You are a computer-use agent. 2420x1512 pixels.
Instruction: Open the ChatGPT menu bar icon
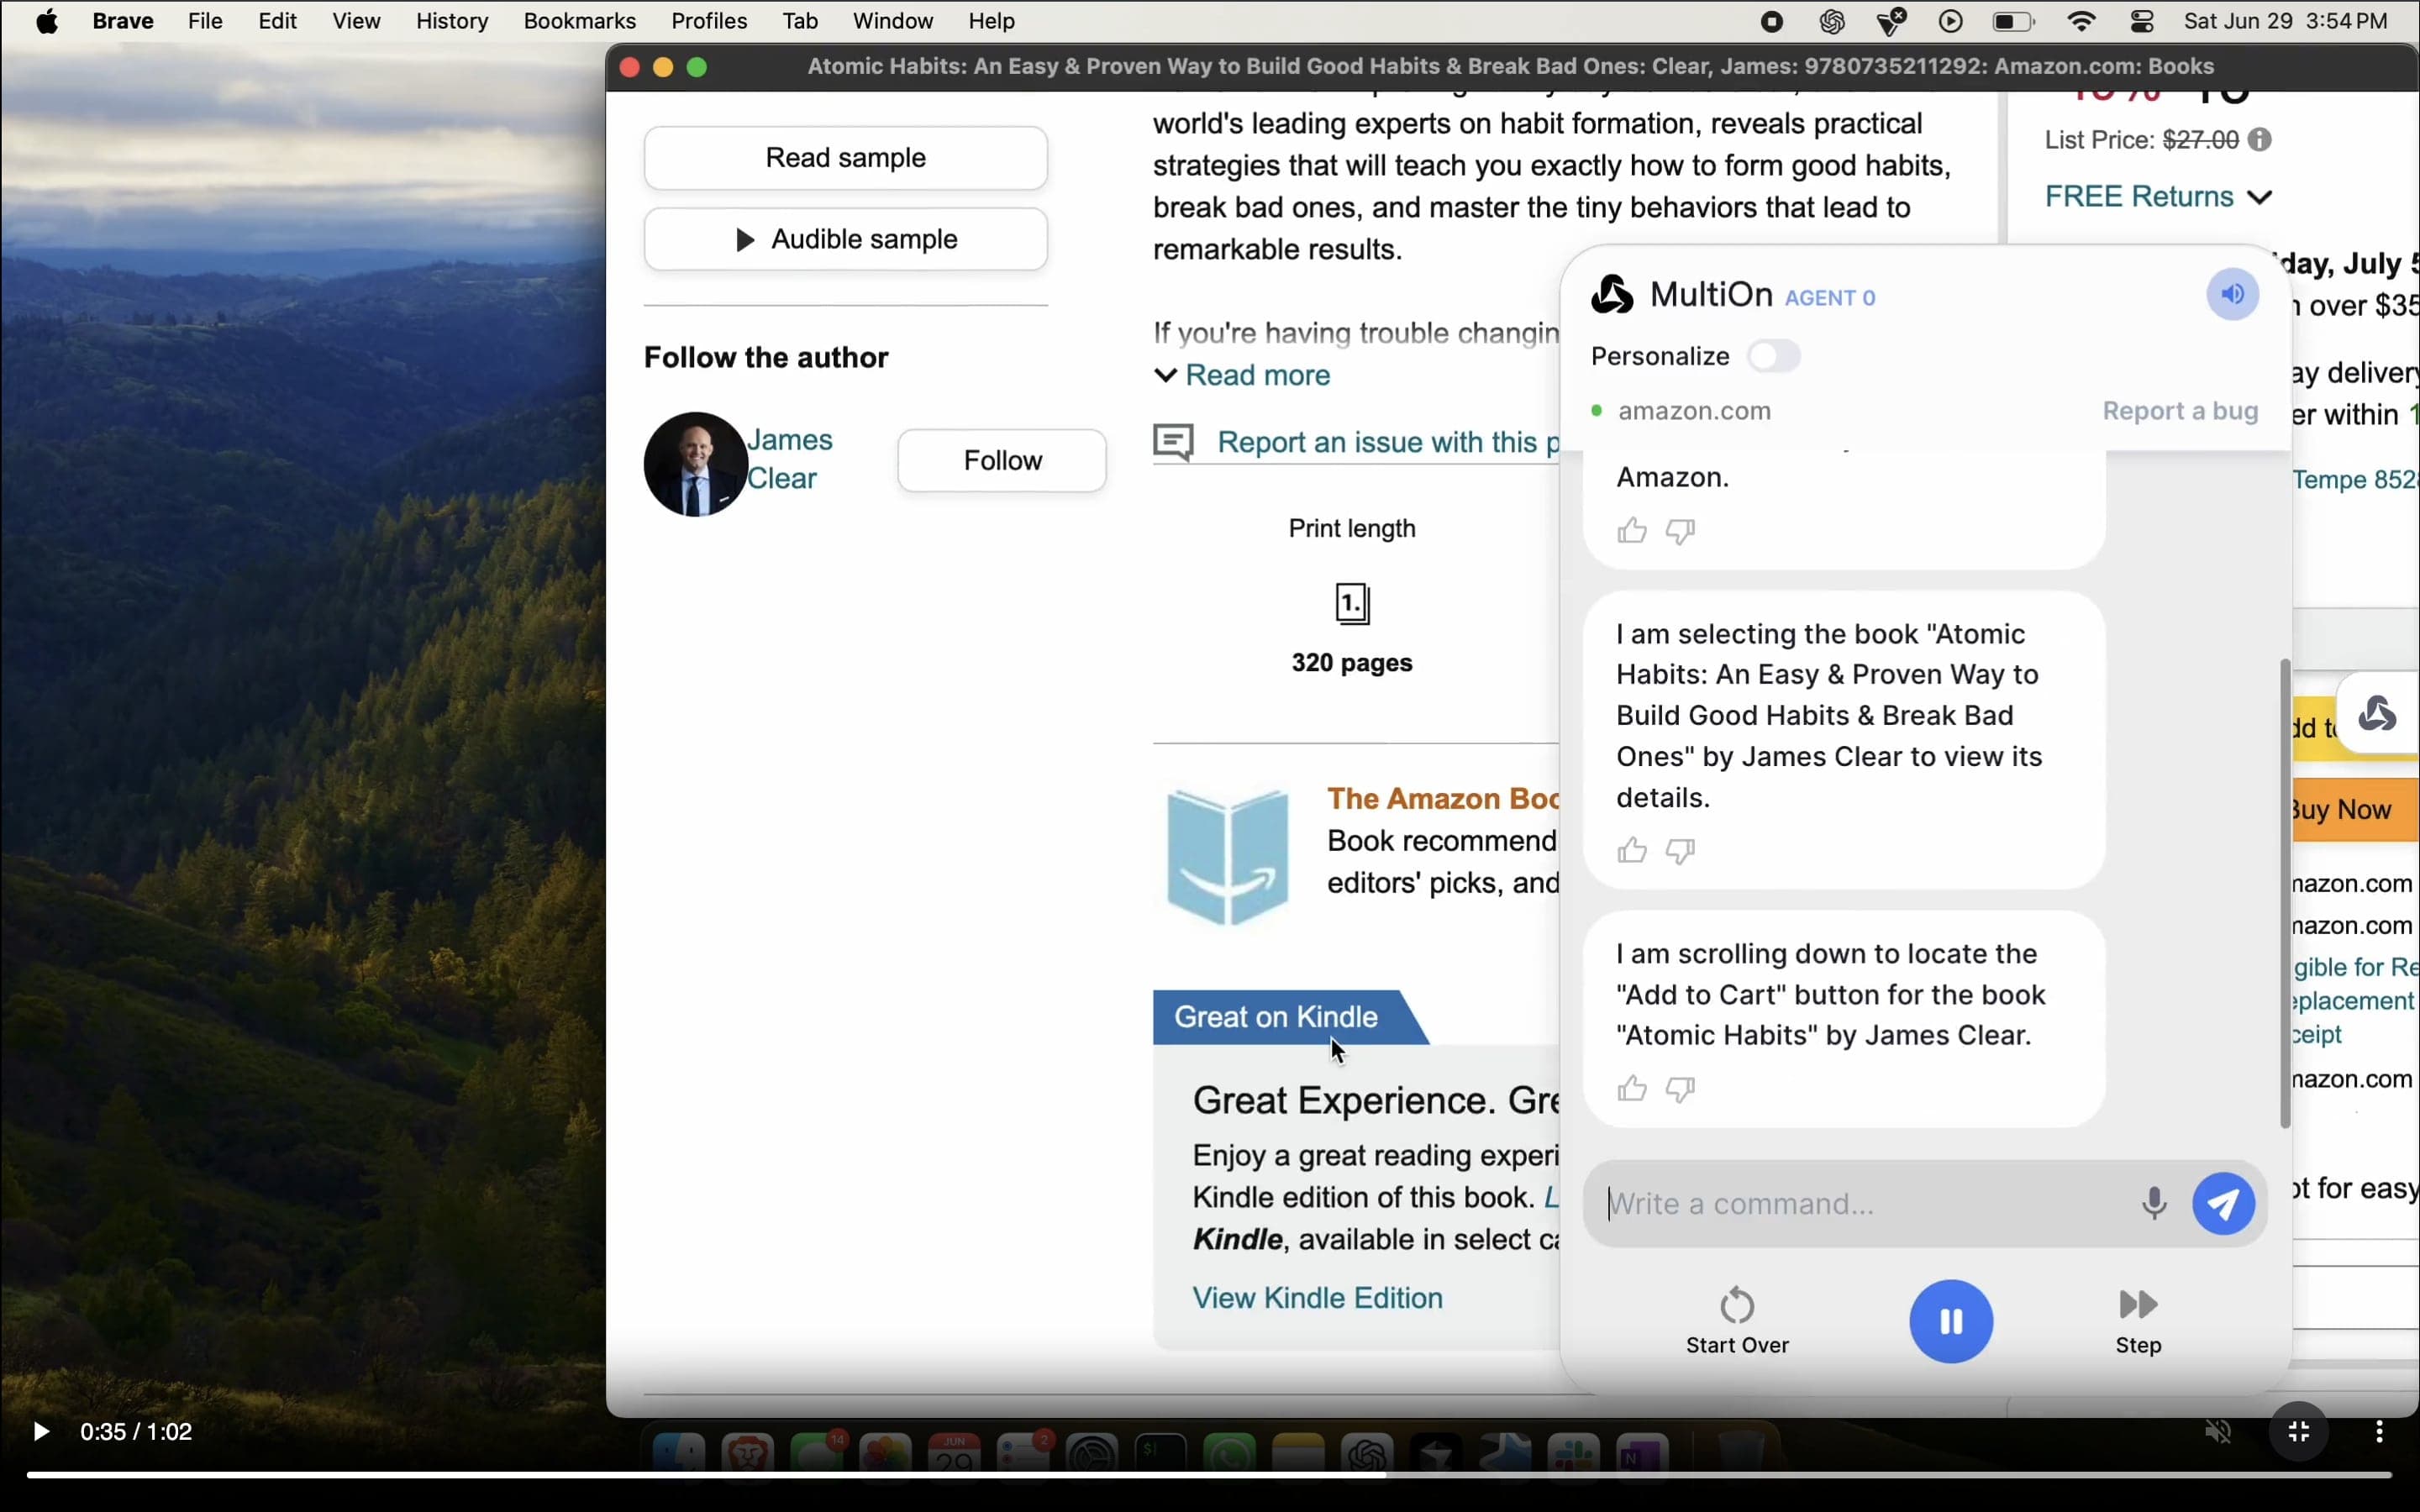coord(1831,21)
